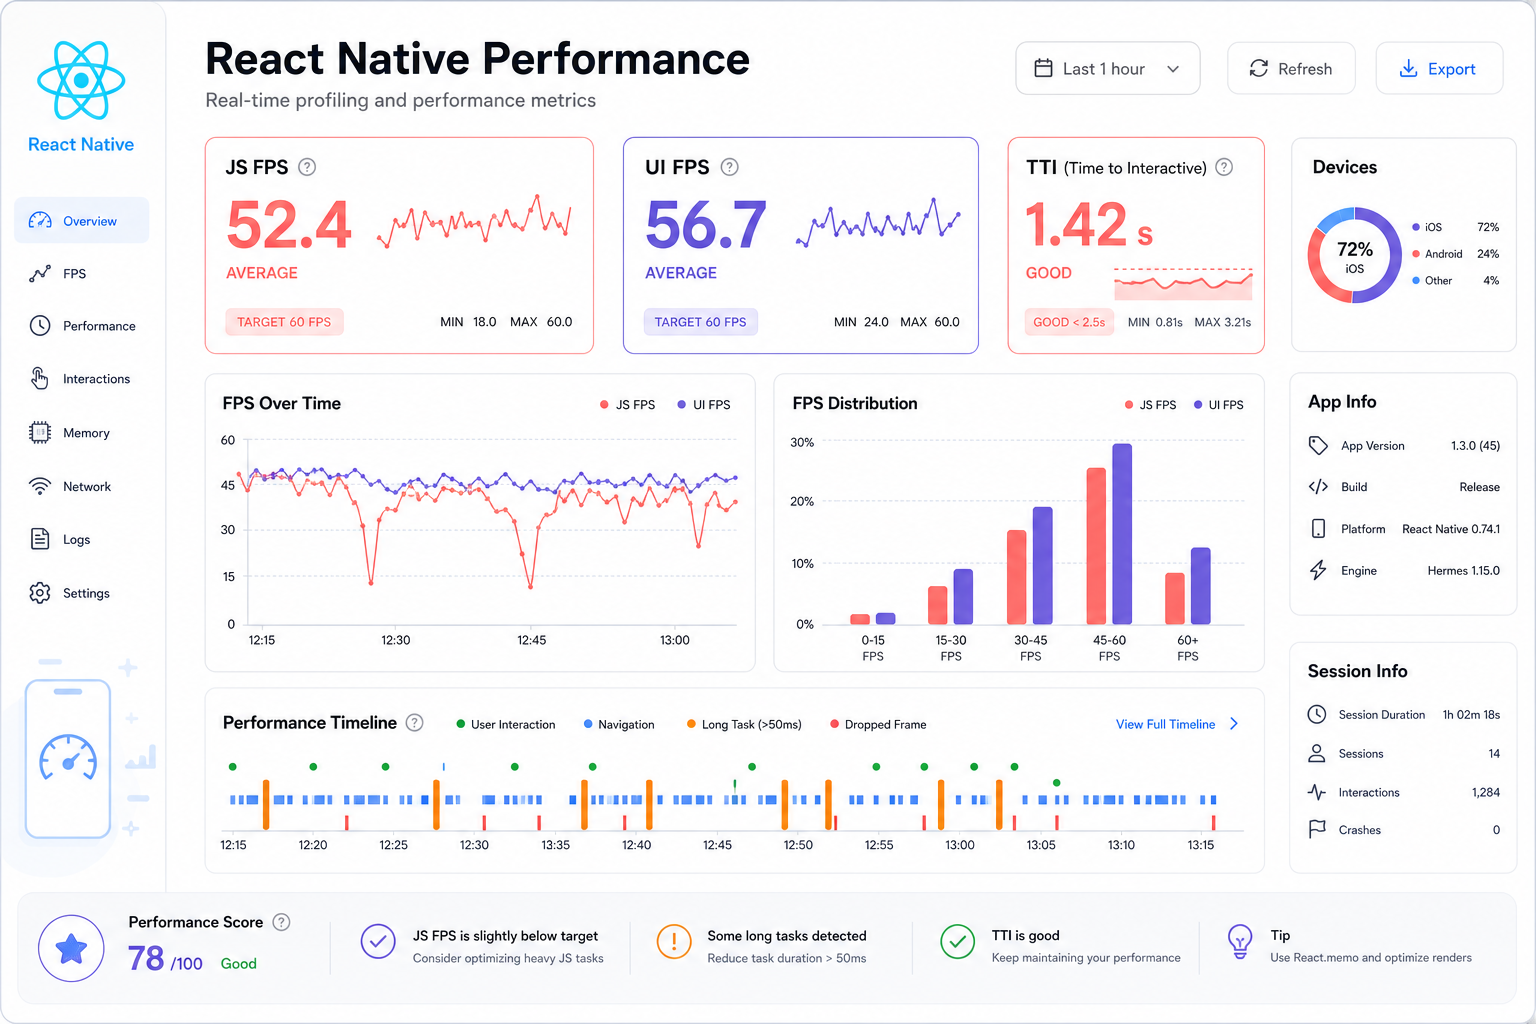1536x1024 pixels.
Task: Toggle JS FPS legend in FPS Over Time
Action: pyautogui.click(x=627, y=405)
